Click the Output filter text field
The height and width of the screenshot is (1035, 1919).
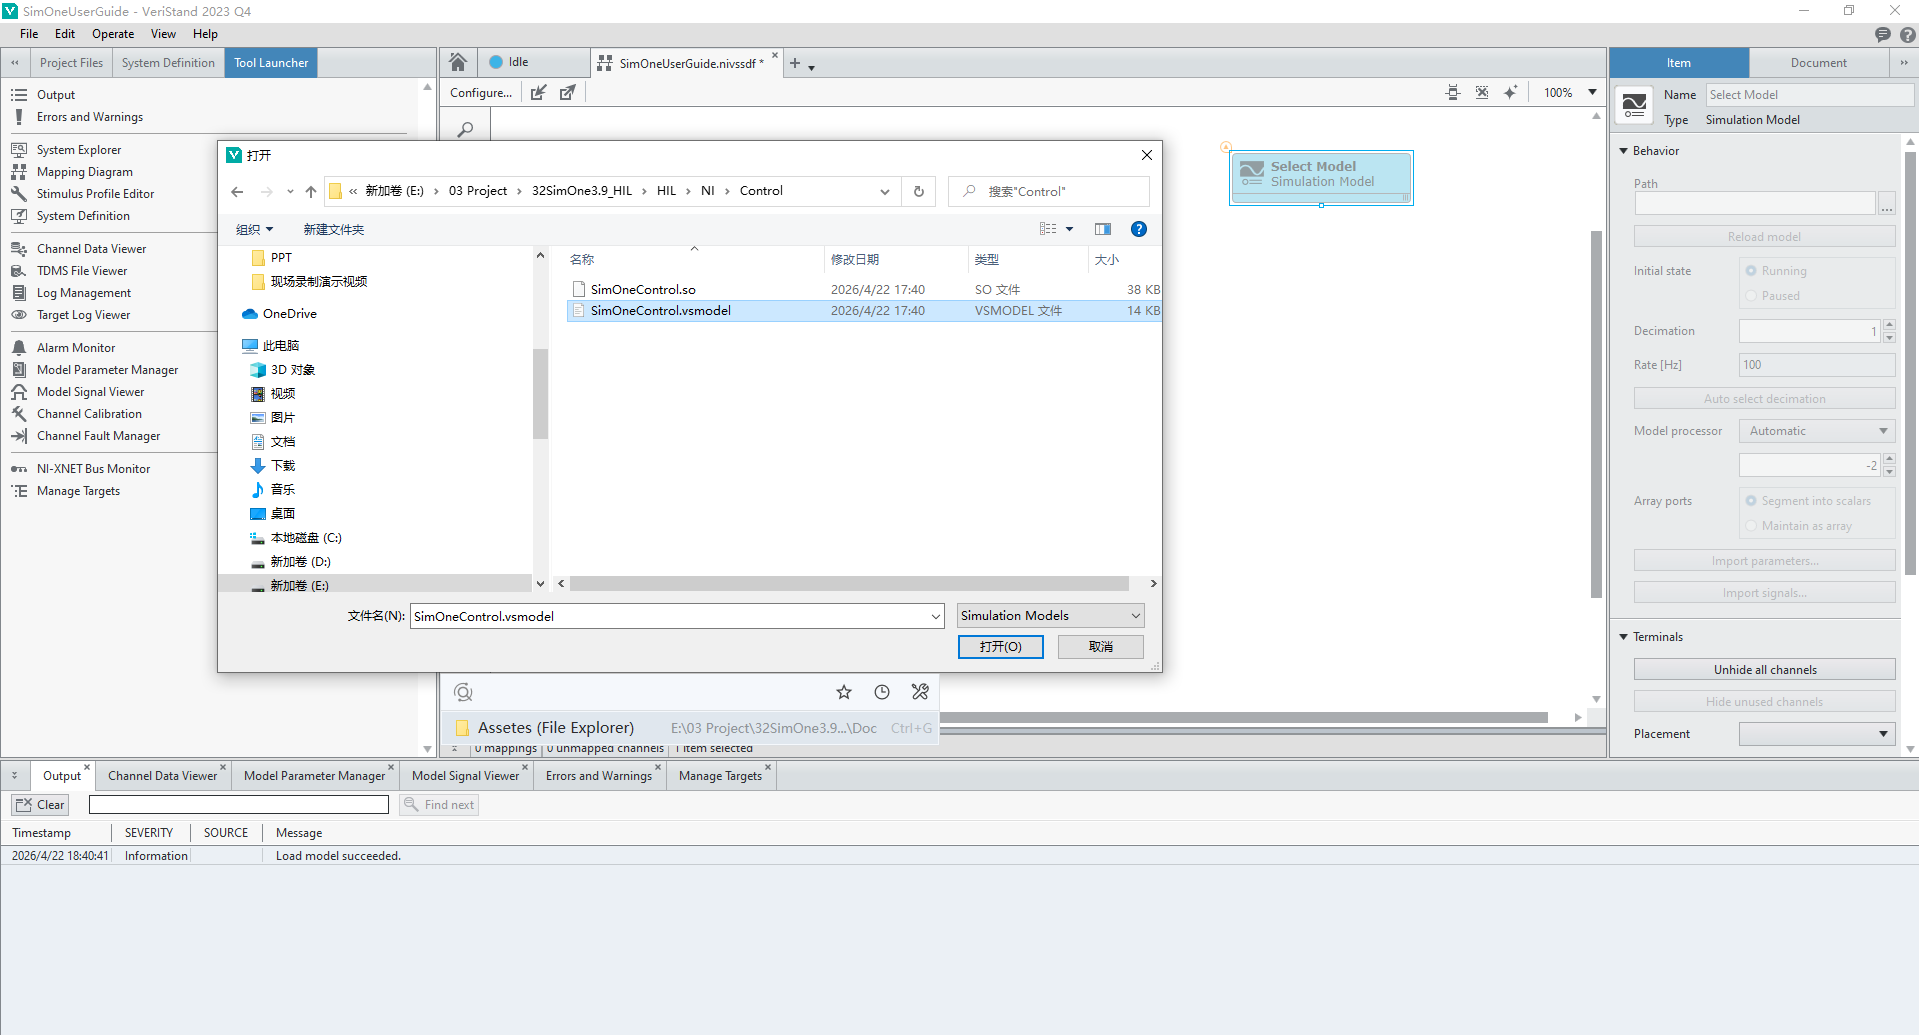click(239, 805)
